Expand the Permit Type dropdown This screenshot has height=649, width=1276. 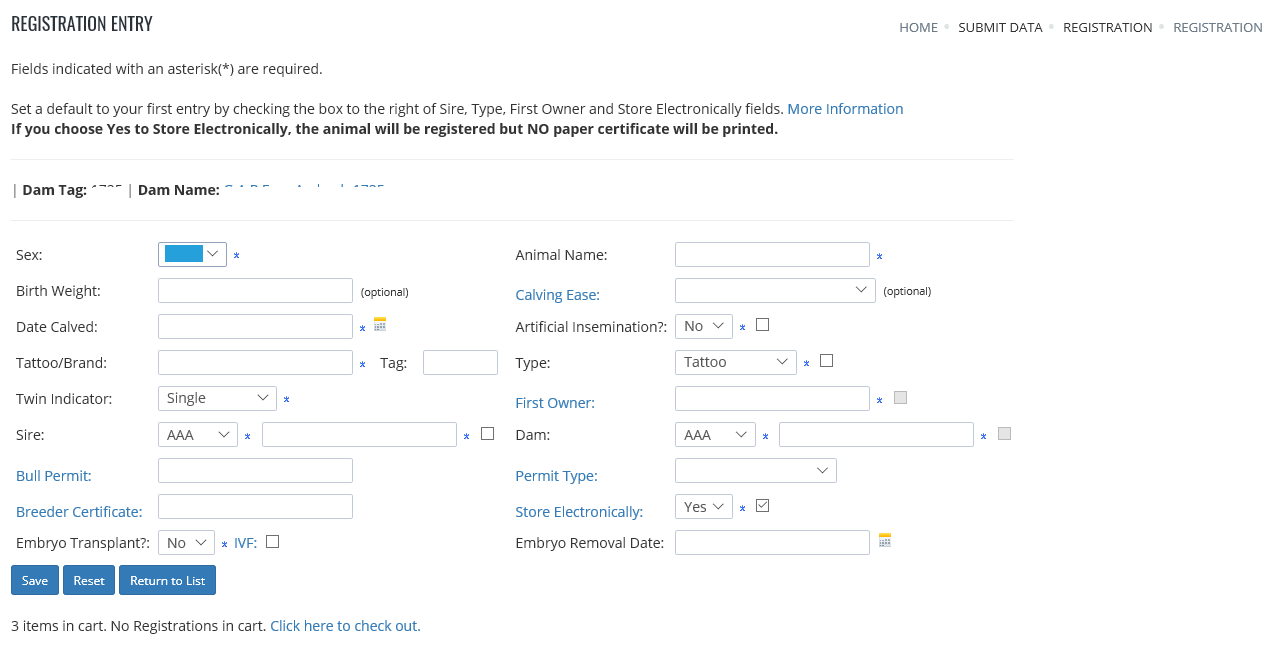pyautogui.click(x=756, y=470)
